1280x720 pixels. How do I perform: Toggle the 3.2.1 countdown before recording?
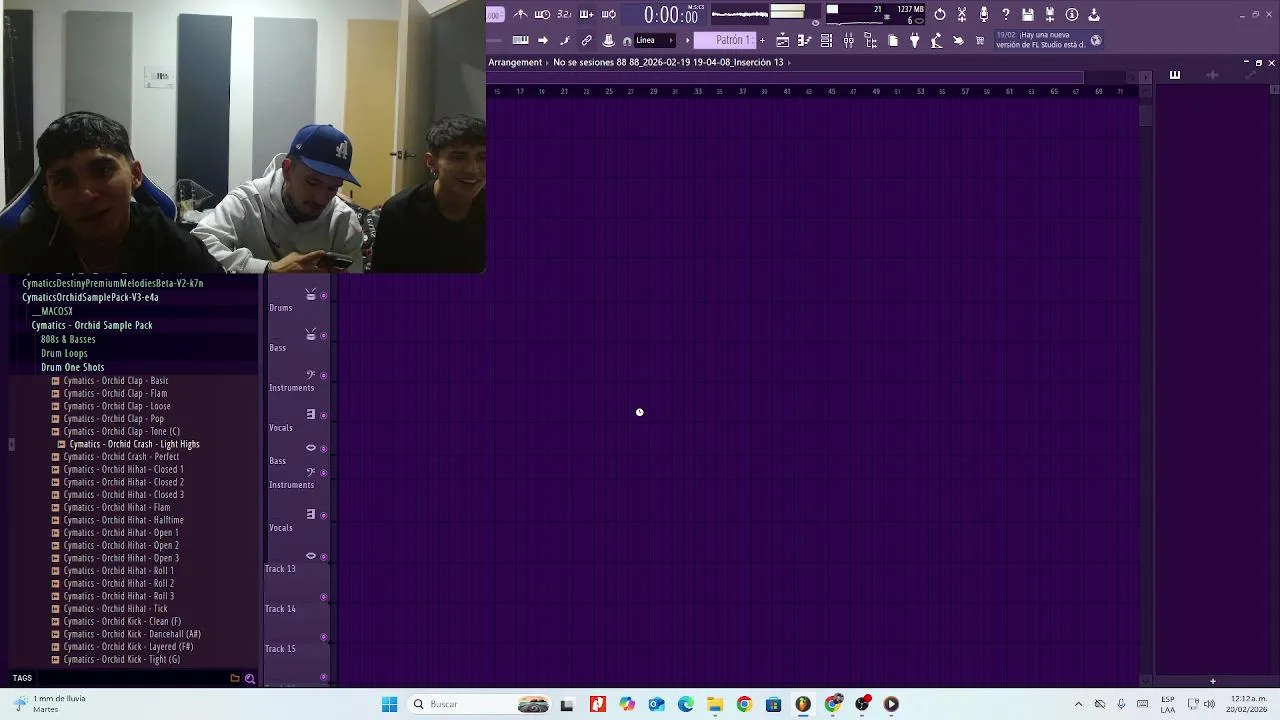[564, 14]
